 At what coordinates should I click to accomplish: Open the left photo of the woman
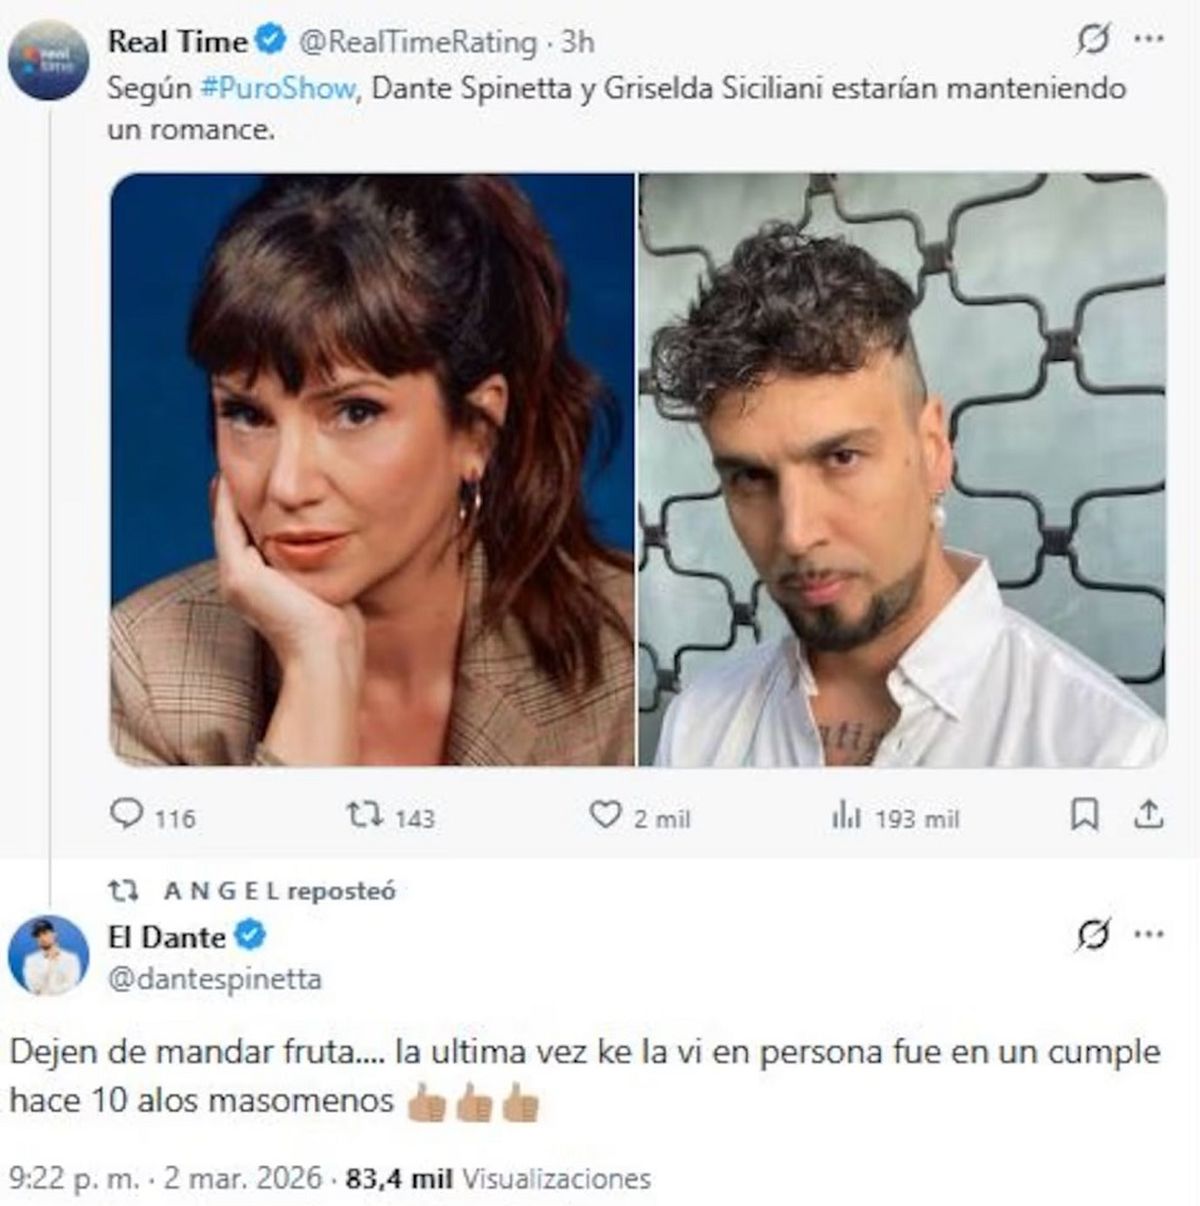pos(372,470)
